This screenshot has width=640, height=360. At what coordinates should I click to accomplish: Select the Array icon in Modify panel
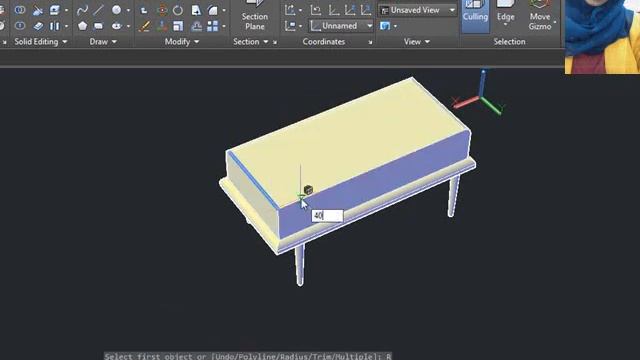coord(213,26)
